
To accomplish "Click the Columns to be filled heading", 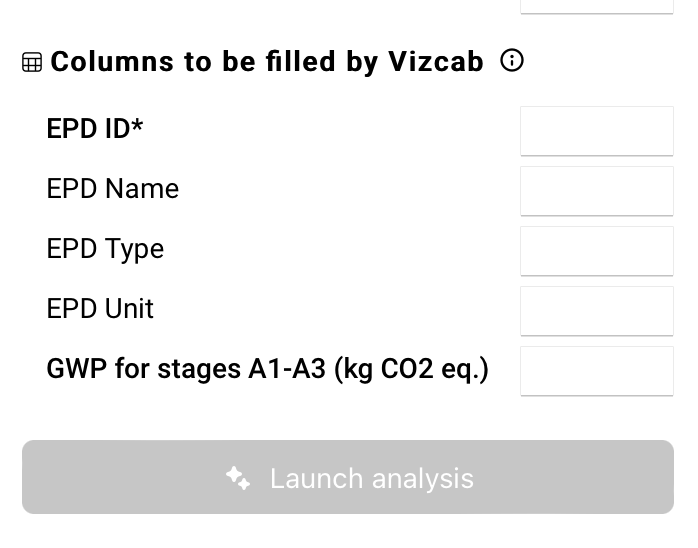I will pos(267,62).
